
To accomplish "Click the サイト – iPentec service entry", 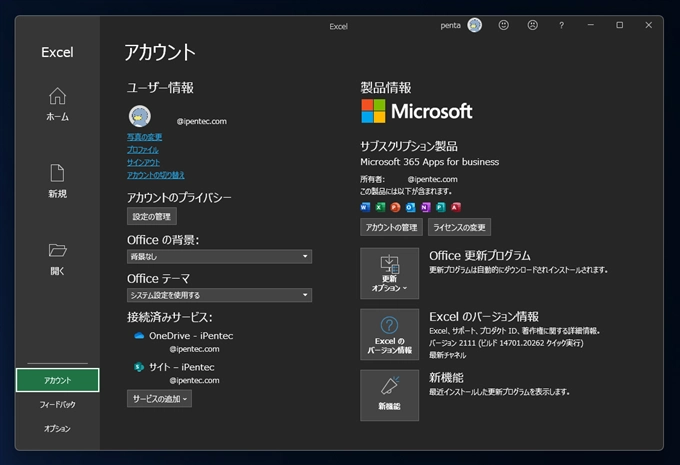I will pyautogui.click(x=182, y=367).
